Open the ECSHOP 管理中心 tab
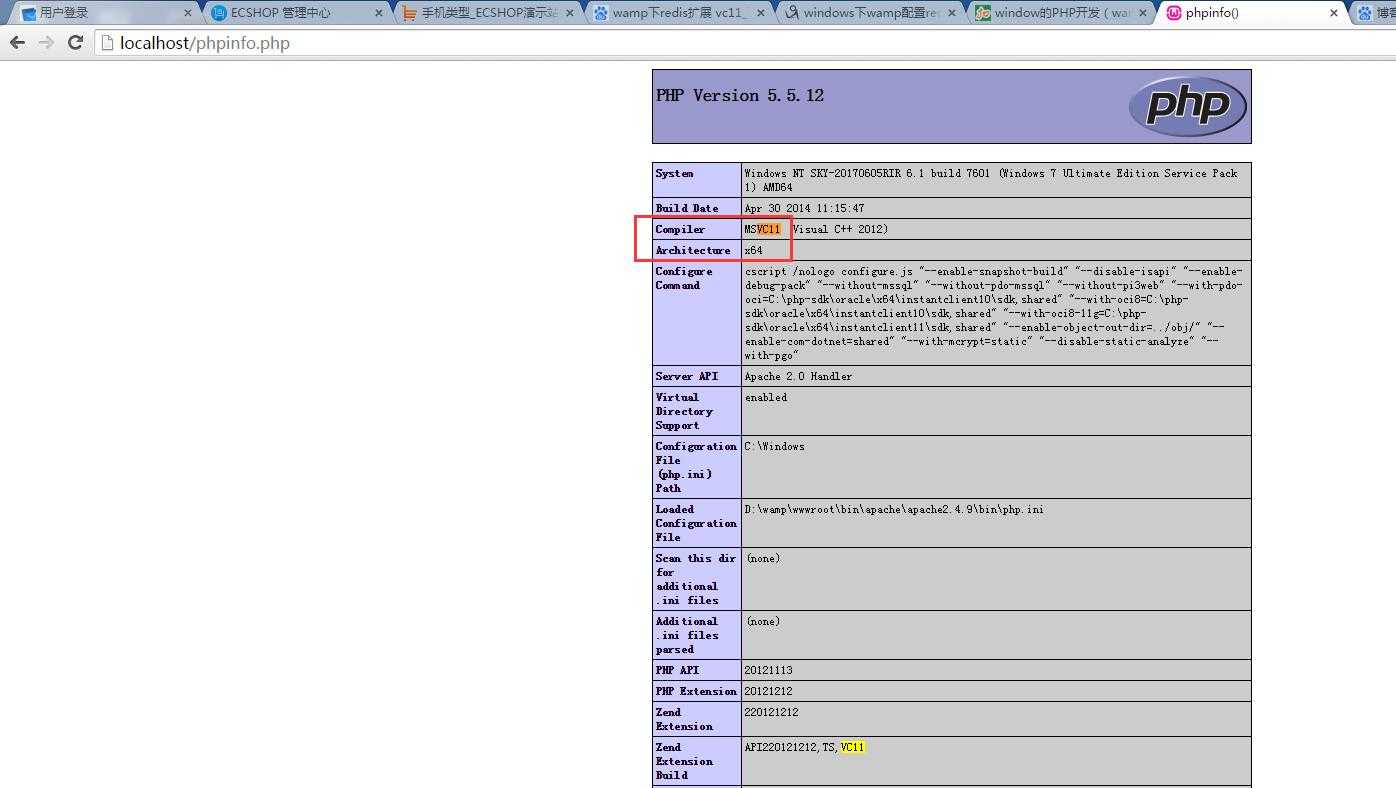This screenshot has height=788, width=1396. point(295,13)
